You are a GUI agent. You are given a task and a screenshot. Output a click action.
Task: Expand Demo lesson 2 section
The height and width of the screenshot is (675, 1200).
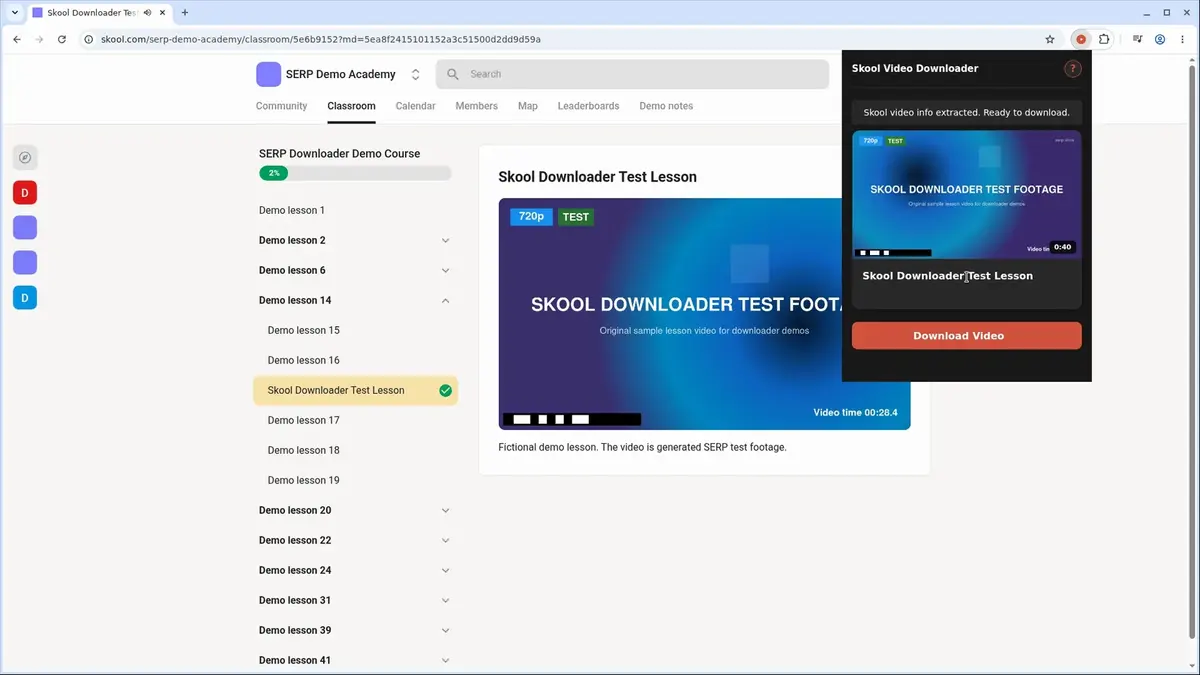(446, 241)
